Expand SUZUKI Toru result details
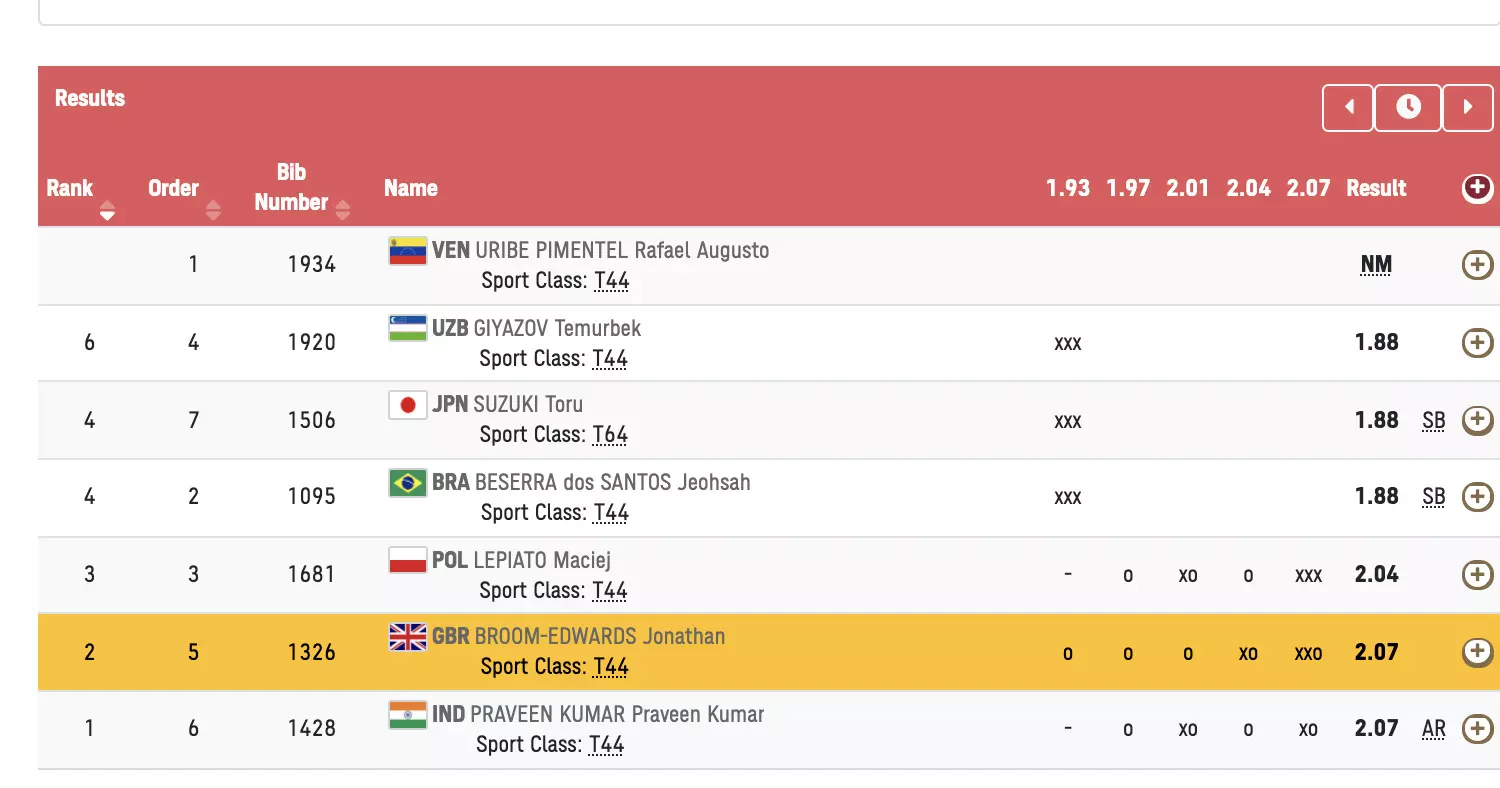The width and height of the screenshot is (1500, 788). 1477,420
